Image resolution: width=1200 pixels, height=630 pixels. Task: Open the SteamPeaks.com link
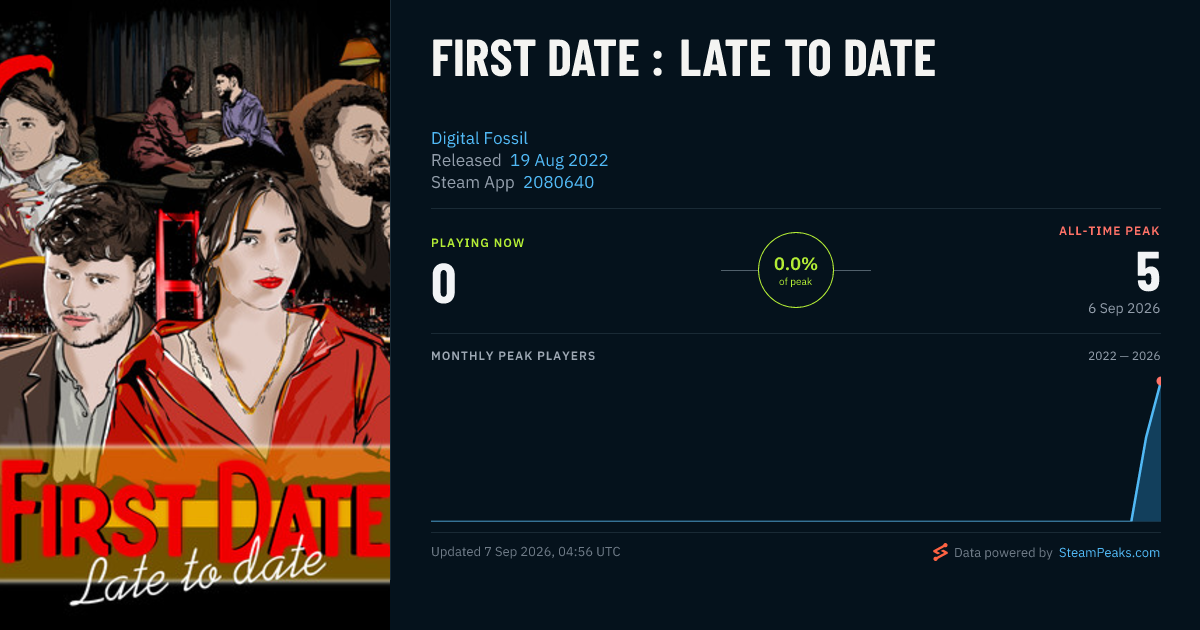pos(1109,552)
